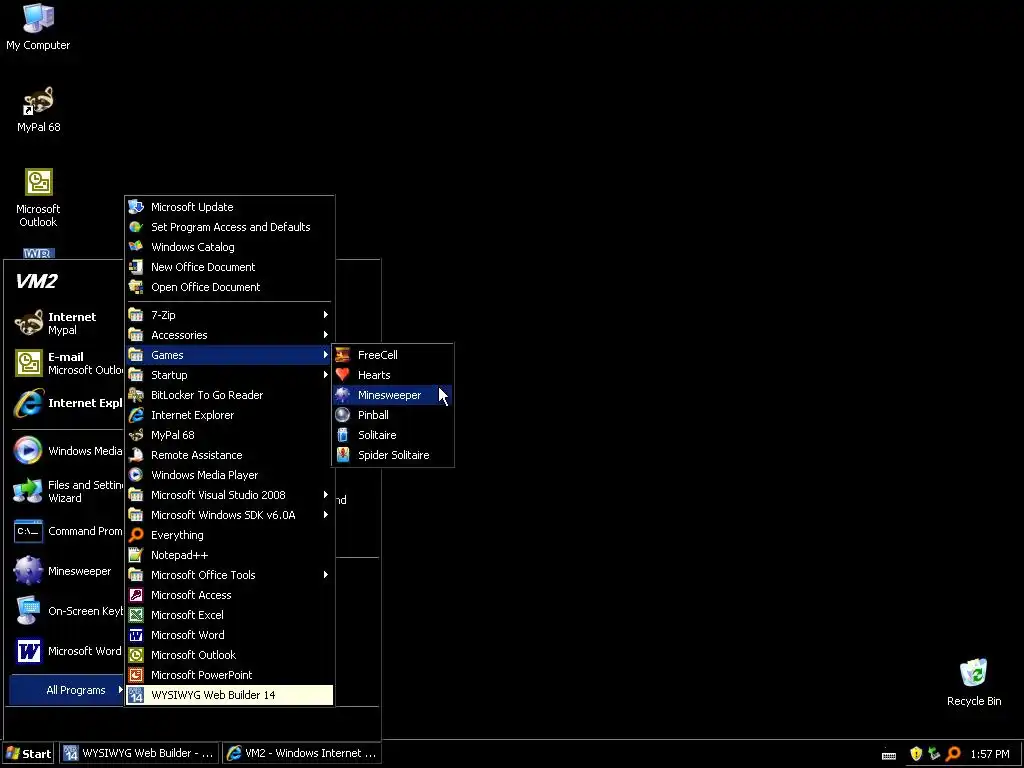Choose Open Office Document

tap(229, 287)
